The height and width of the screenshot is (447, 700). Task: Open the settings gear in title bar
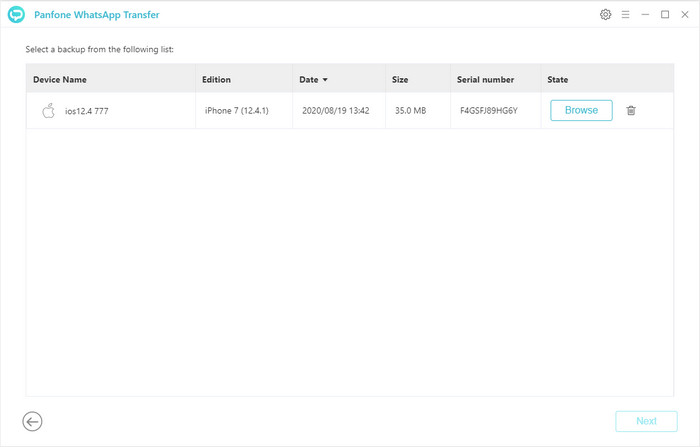[605, 14]
